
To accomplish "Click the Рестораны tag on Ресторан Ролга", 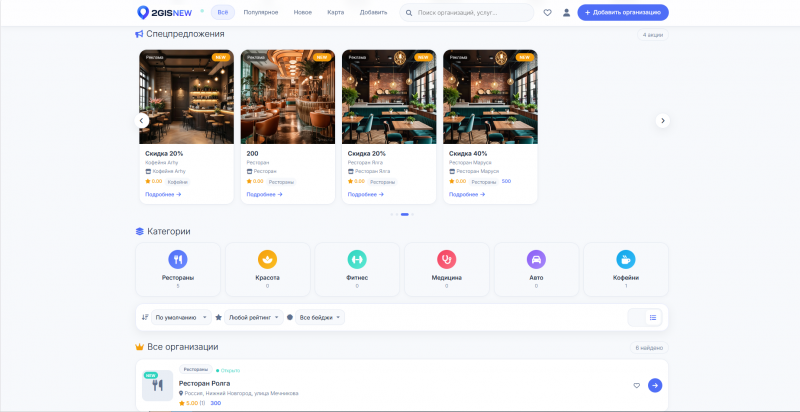I will point(195,369).
